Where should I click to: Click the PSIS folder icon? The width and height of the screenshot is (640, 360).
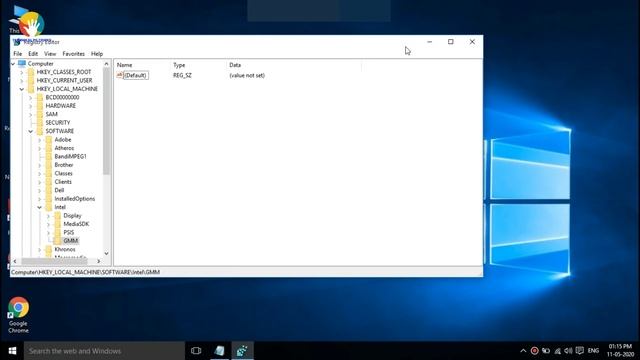click(x=58, y=232)
